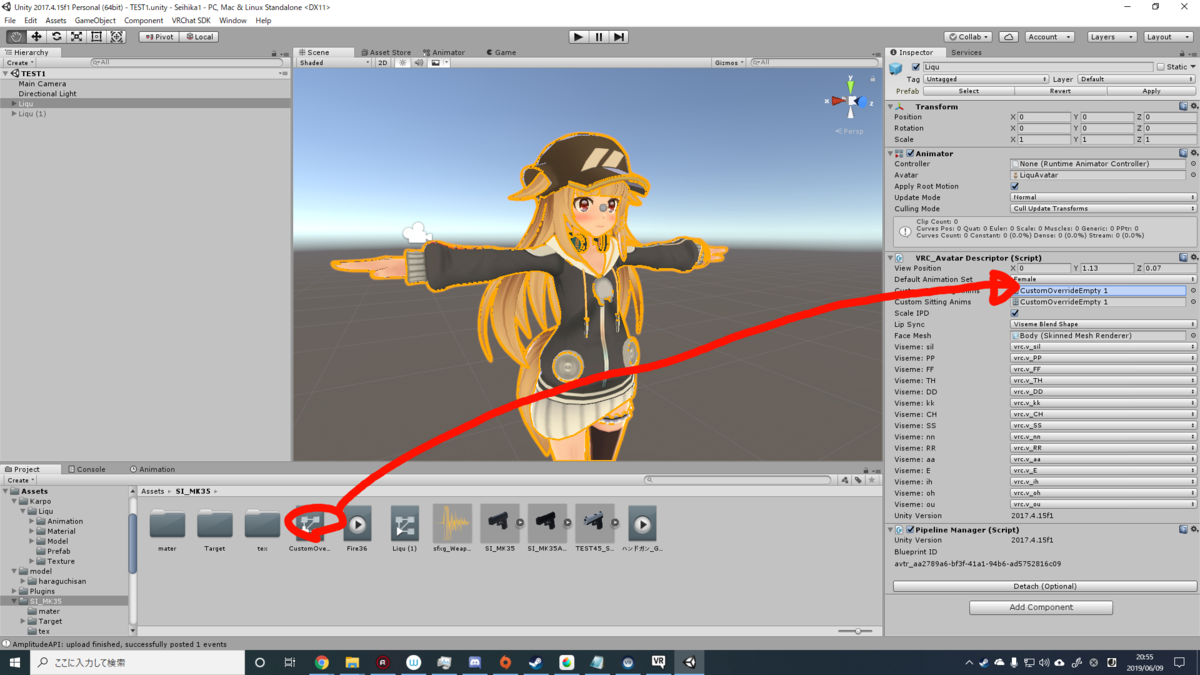Click the Pause button
1200x675 pixels.
(599, 37)
